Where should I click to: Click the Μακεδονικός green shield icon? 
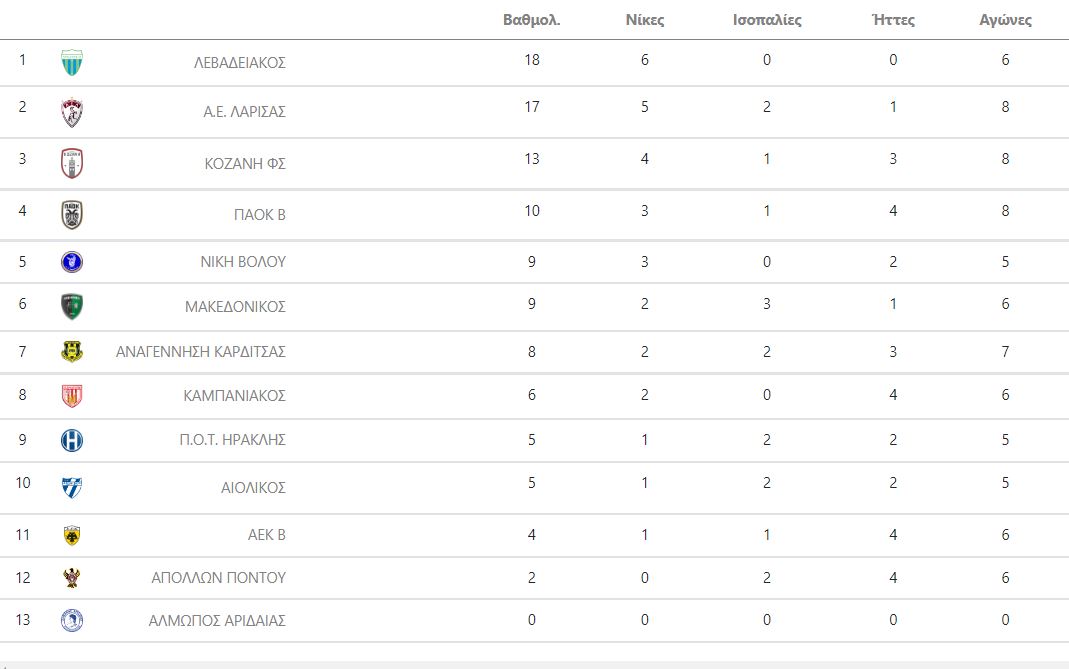[72, 307]
